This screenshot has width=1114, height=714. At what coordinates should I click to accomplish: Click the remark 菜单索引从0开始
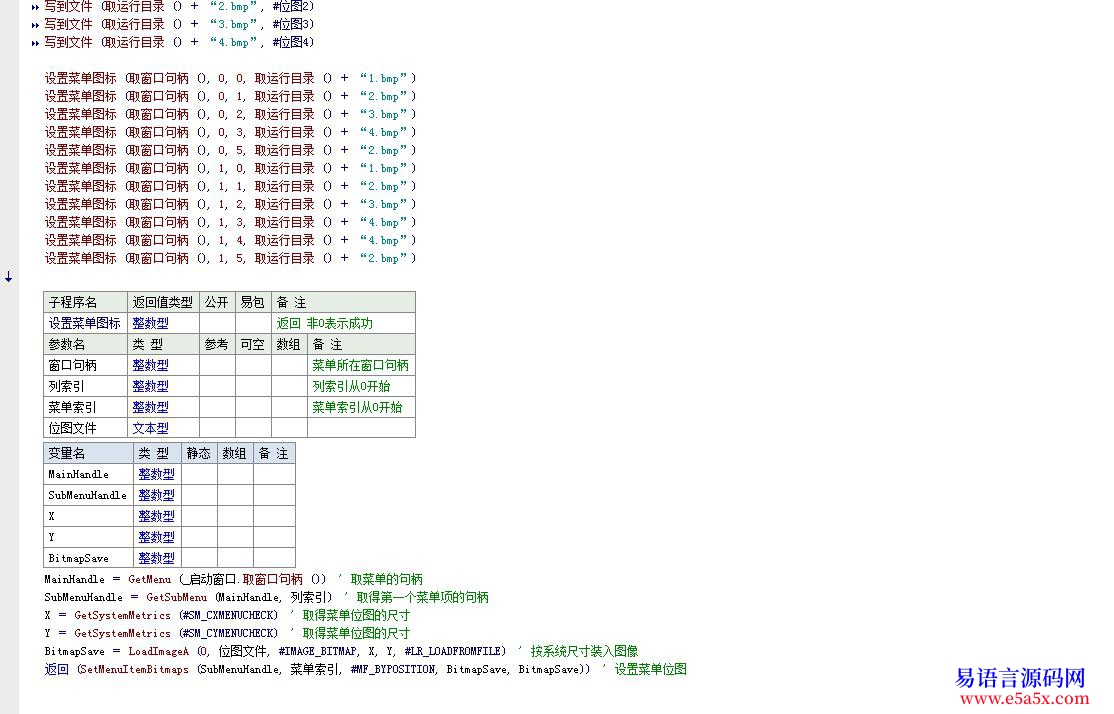click(357, 407)
